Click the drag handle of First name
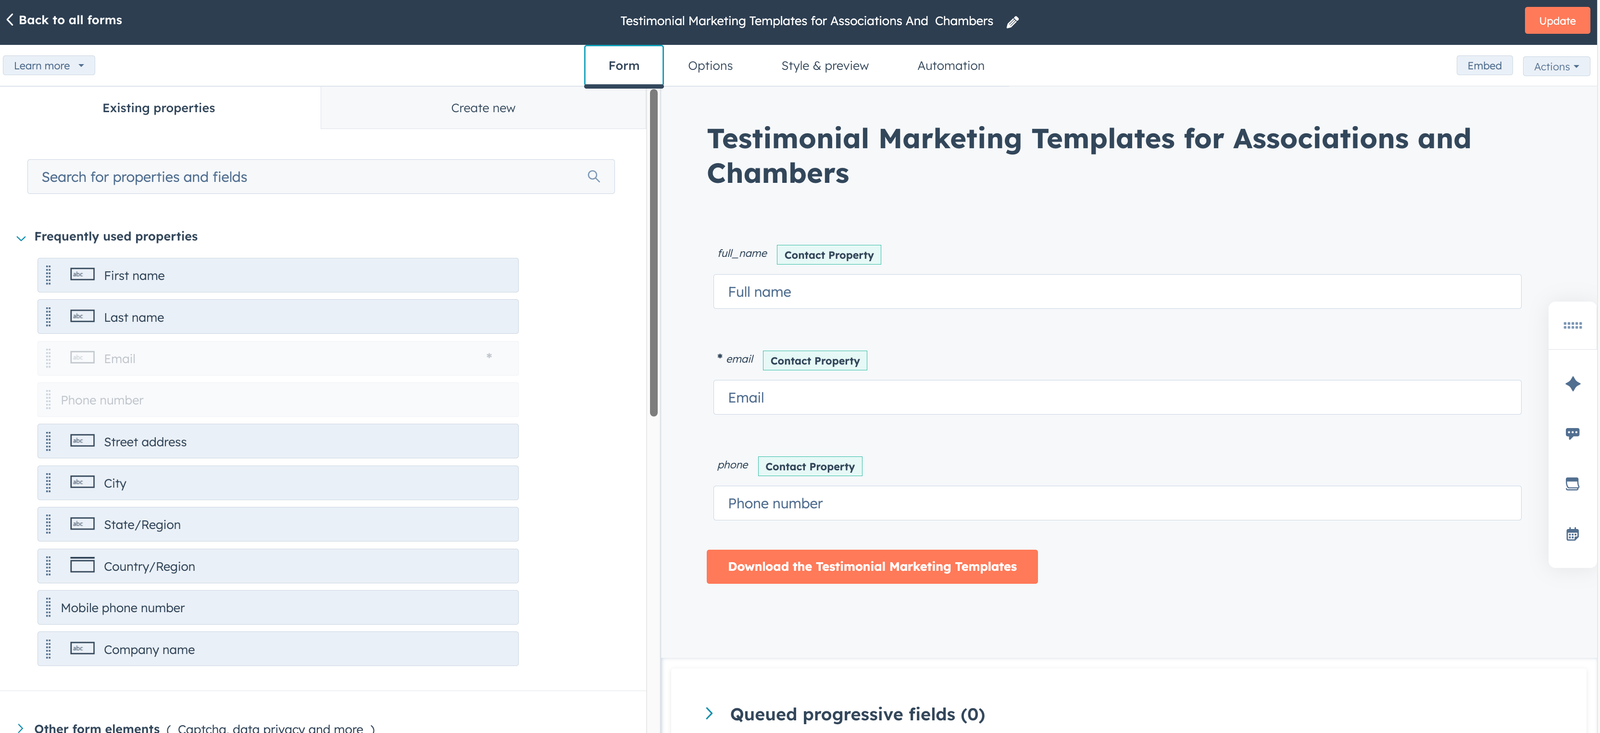This screenshot has width=1600, height=733. (x=48, y=275)
